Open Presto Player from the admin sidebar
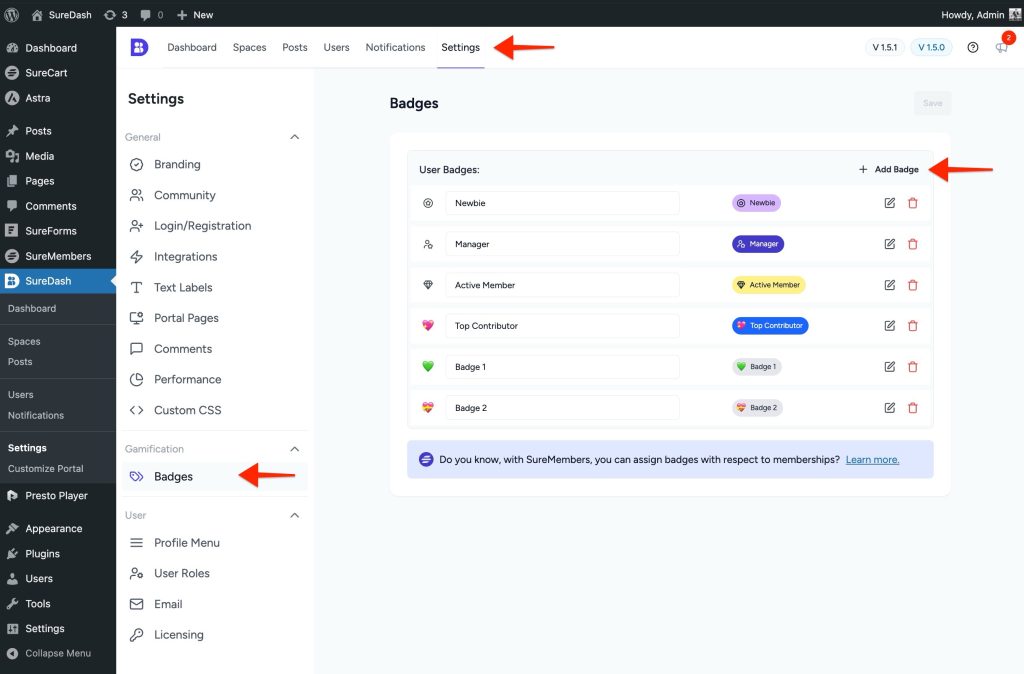The image size is (1024, 674). tap(55, 494)
